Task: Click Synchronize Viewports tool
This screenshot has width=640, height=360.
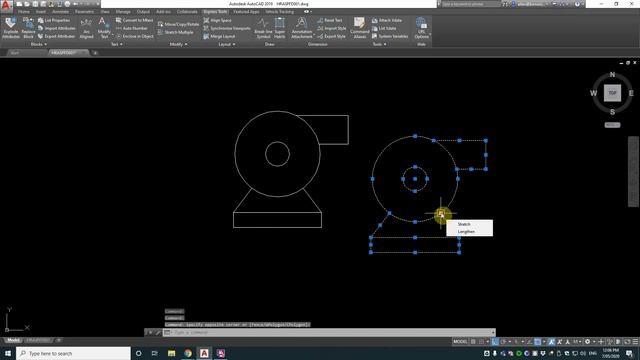Action: 227,28
